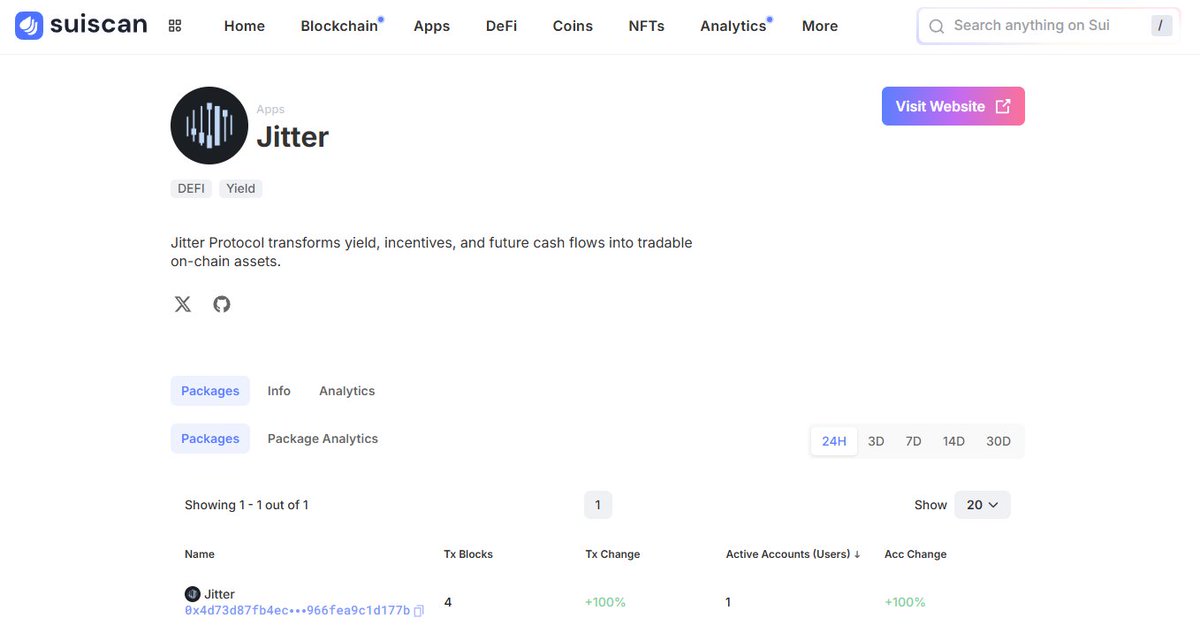
Task: Click the Tx Blocks column header
Action: pos(468,554)
